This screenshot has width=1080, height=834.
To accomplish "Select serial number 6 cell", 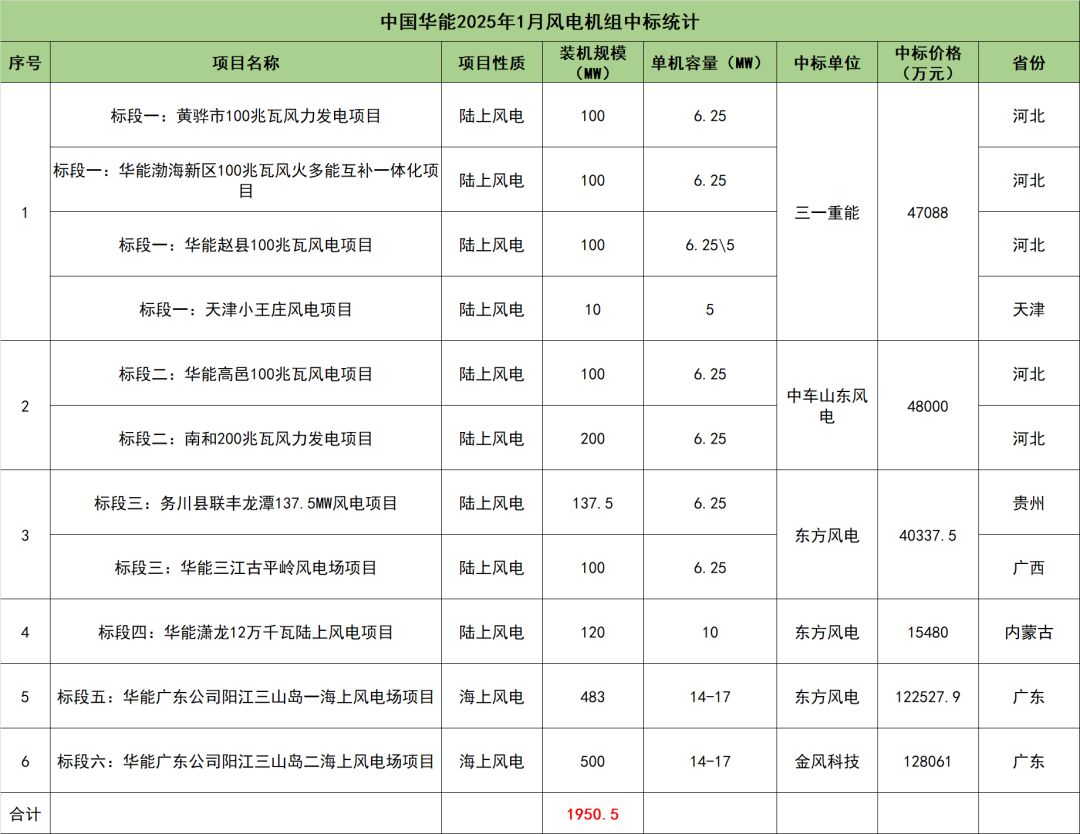I will click(25, 761).
